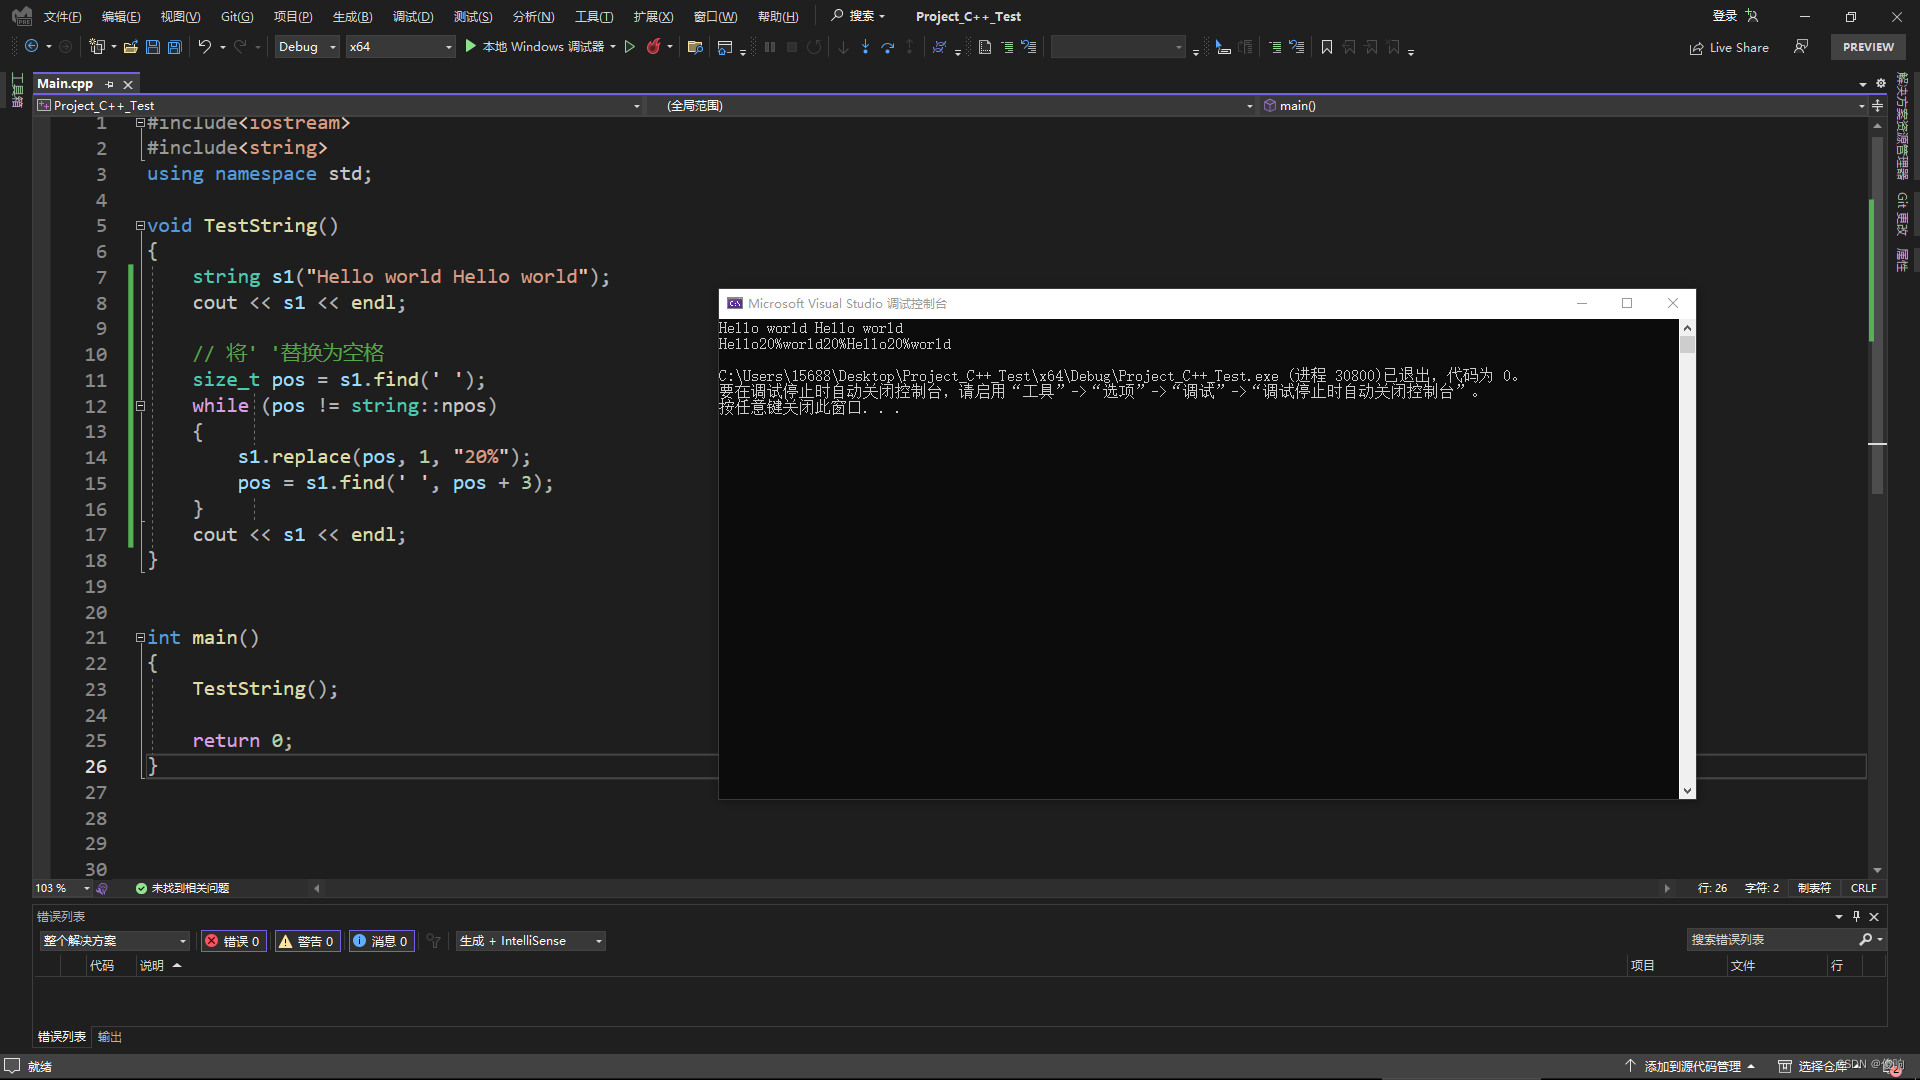Click the 搜索 search button in title bar
Screen dimensions: 1920x1080
click(x=858, y=16)
